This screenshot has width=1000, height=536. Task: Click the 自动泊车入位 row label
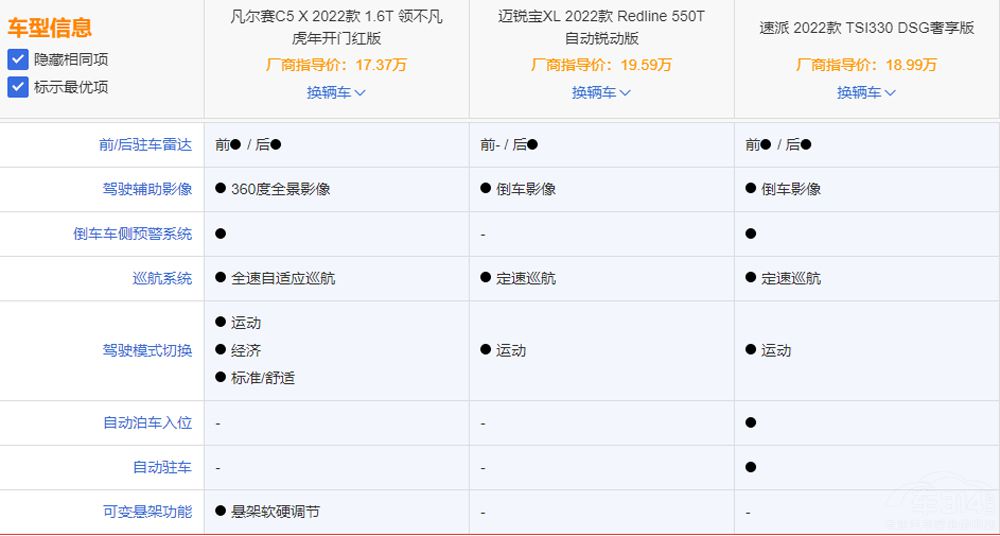(147, 423)
